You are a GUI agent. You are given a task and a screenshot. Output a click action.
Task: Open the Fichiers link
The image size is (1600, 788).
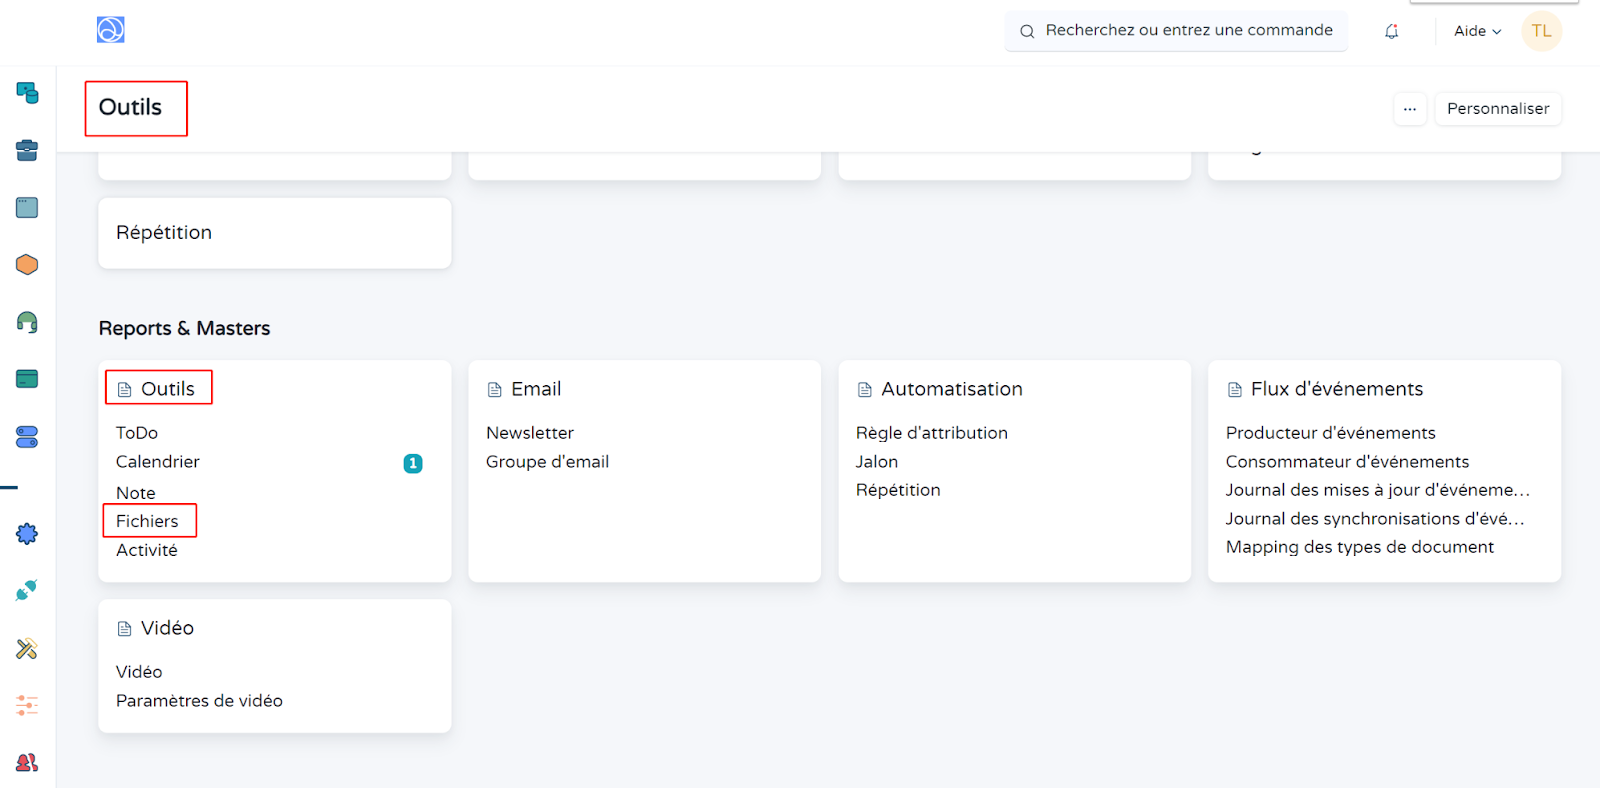pyautogui.click(x=147, y=521)
